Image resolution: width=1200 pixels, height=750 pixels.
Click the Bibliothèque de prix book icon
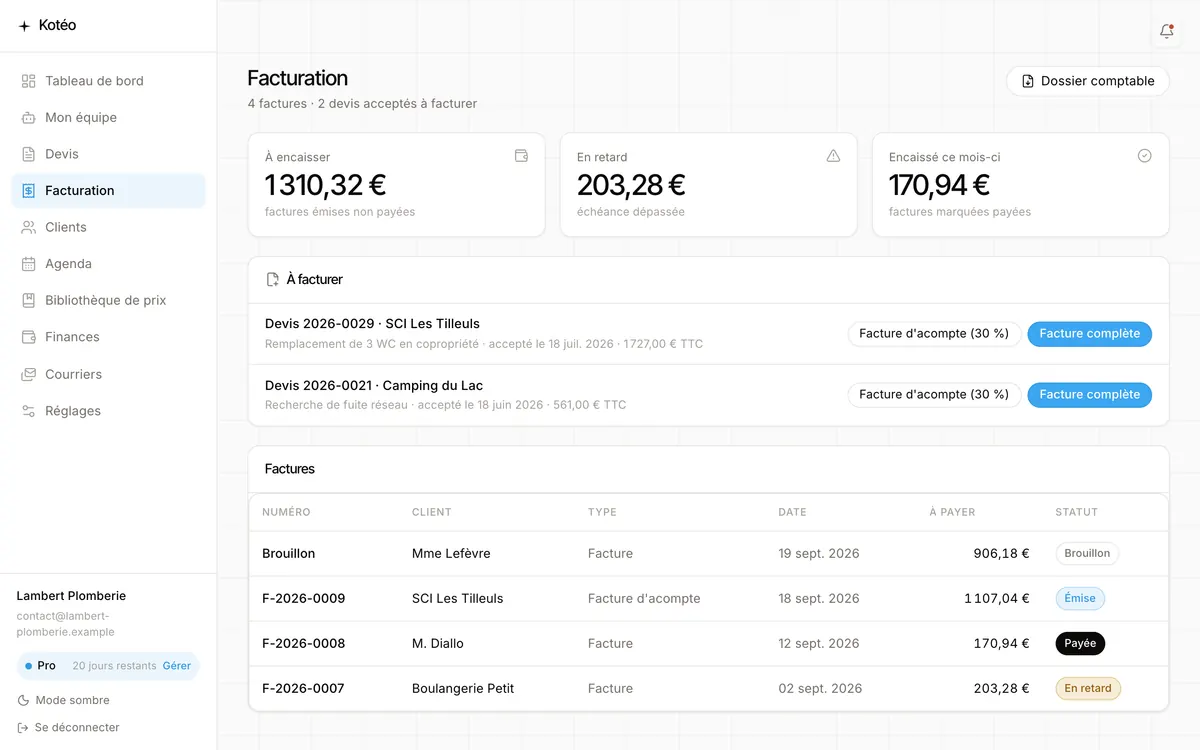pos(28,300)
